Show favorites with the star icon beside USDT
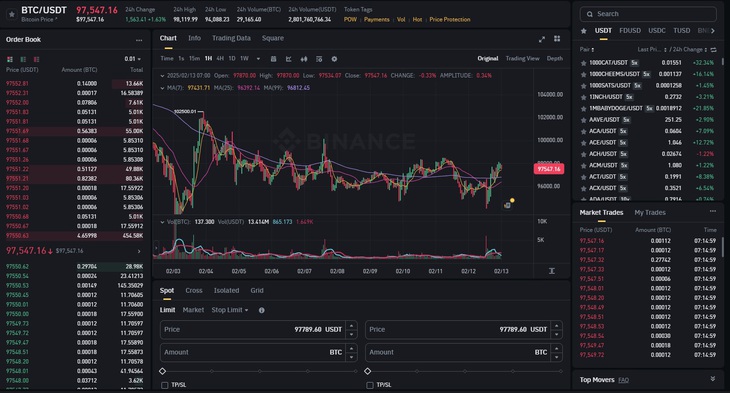The width and height of the screenshot is (730, 393). click(584, 31)
